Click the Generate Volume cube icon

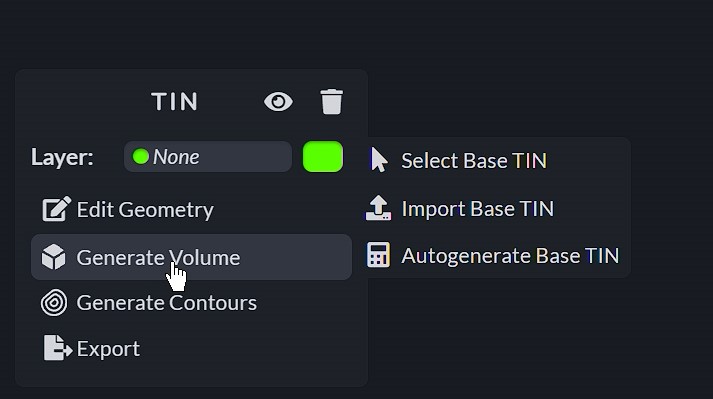[x=54, y=257]
